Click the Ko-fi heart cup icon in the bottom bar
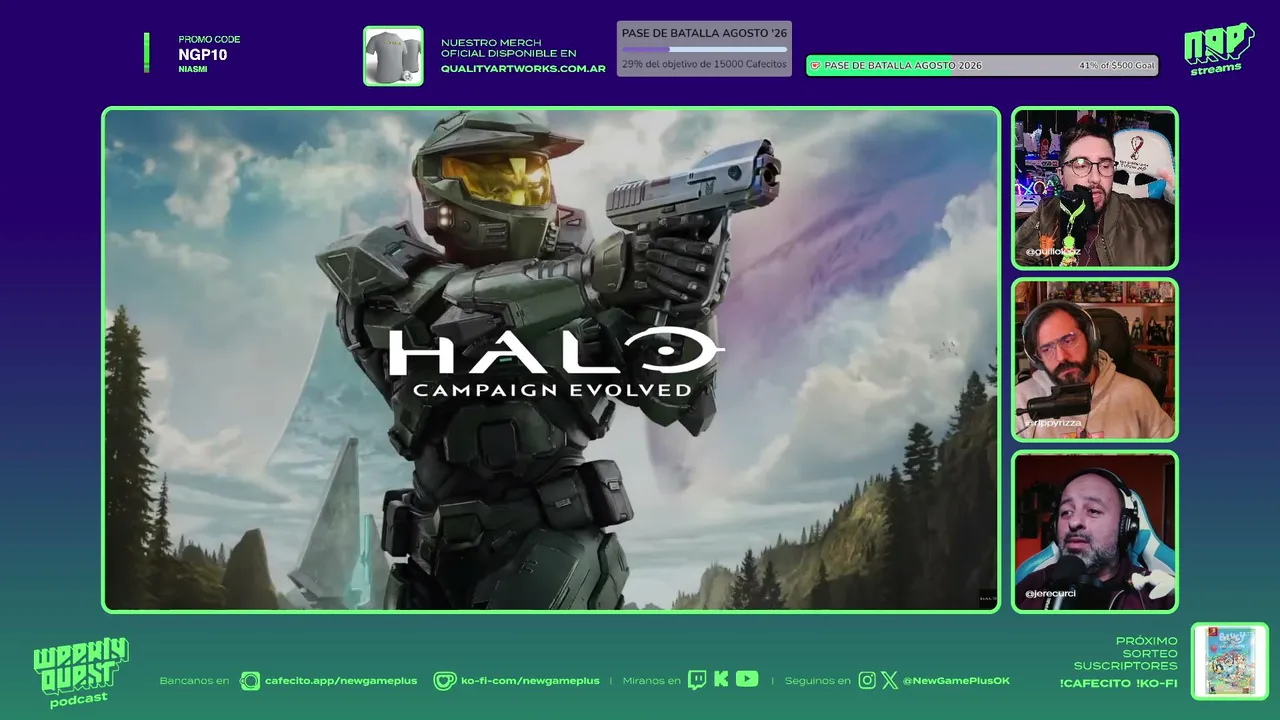This screenshot has height=720, width=1280. (444, 681)
